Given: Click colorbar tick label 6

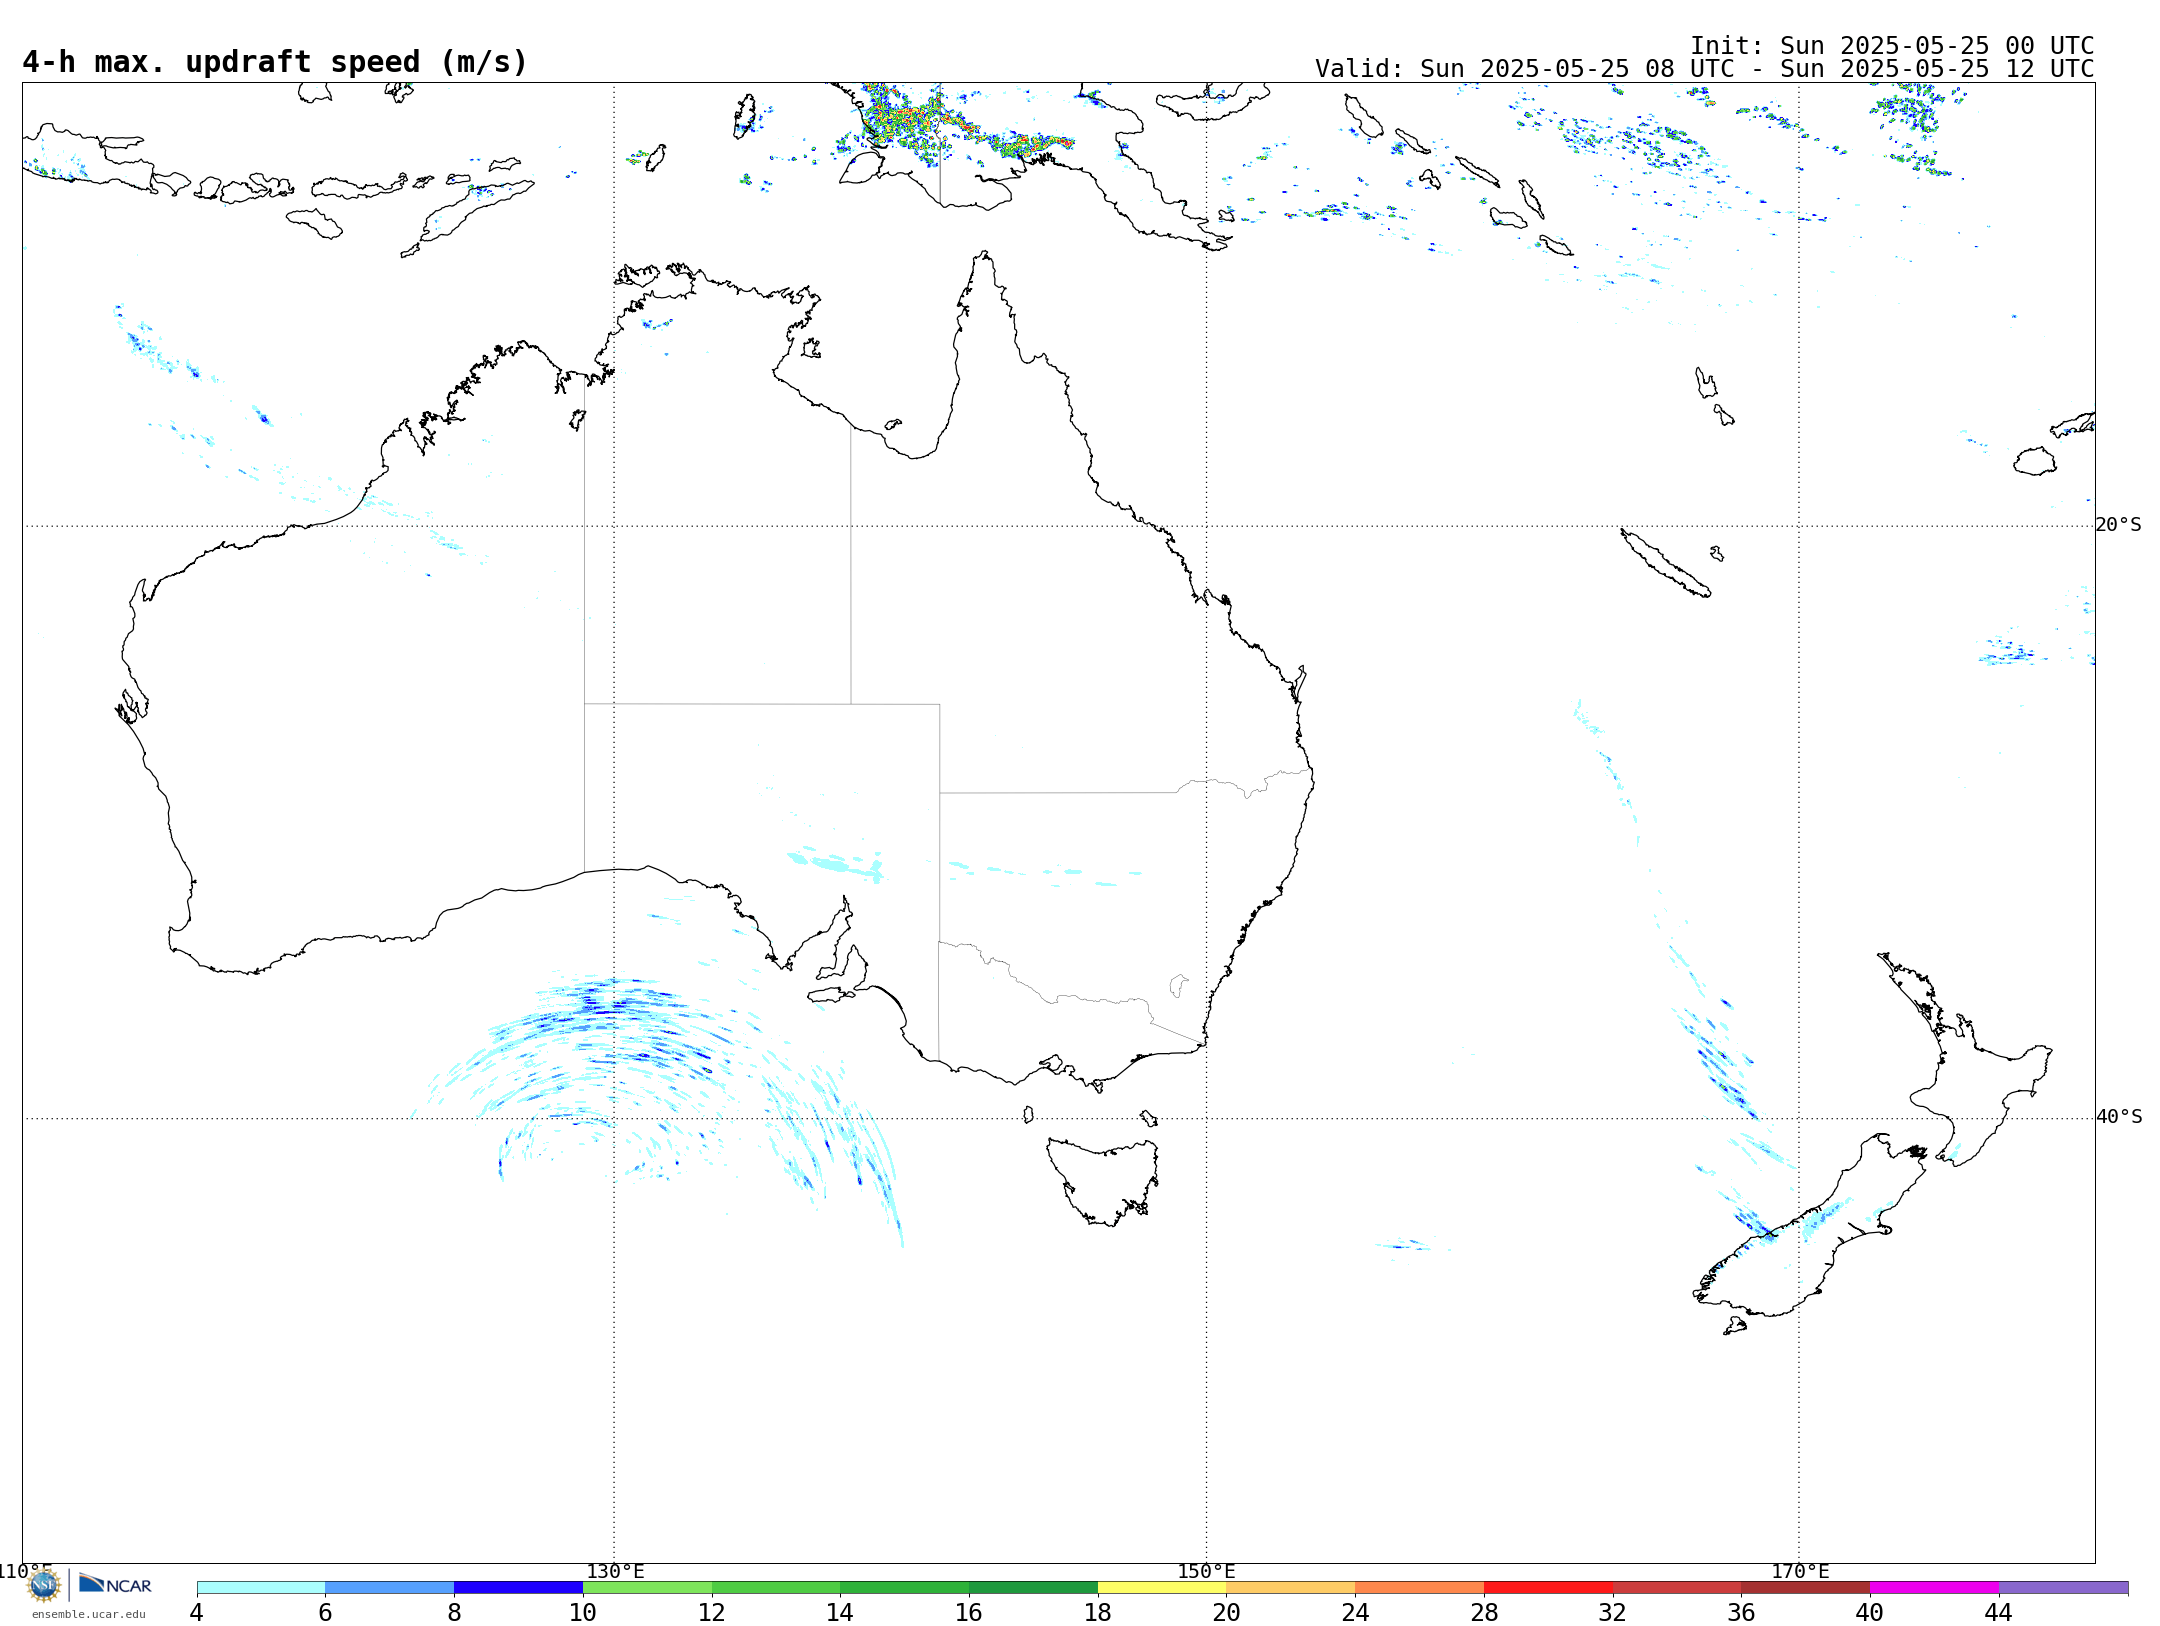Looking at the screenshot, I should 325,1613.
